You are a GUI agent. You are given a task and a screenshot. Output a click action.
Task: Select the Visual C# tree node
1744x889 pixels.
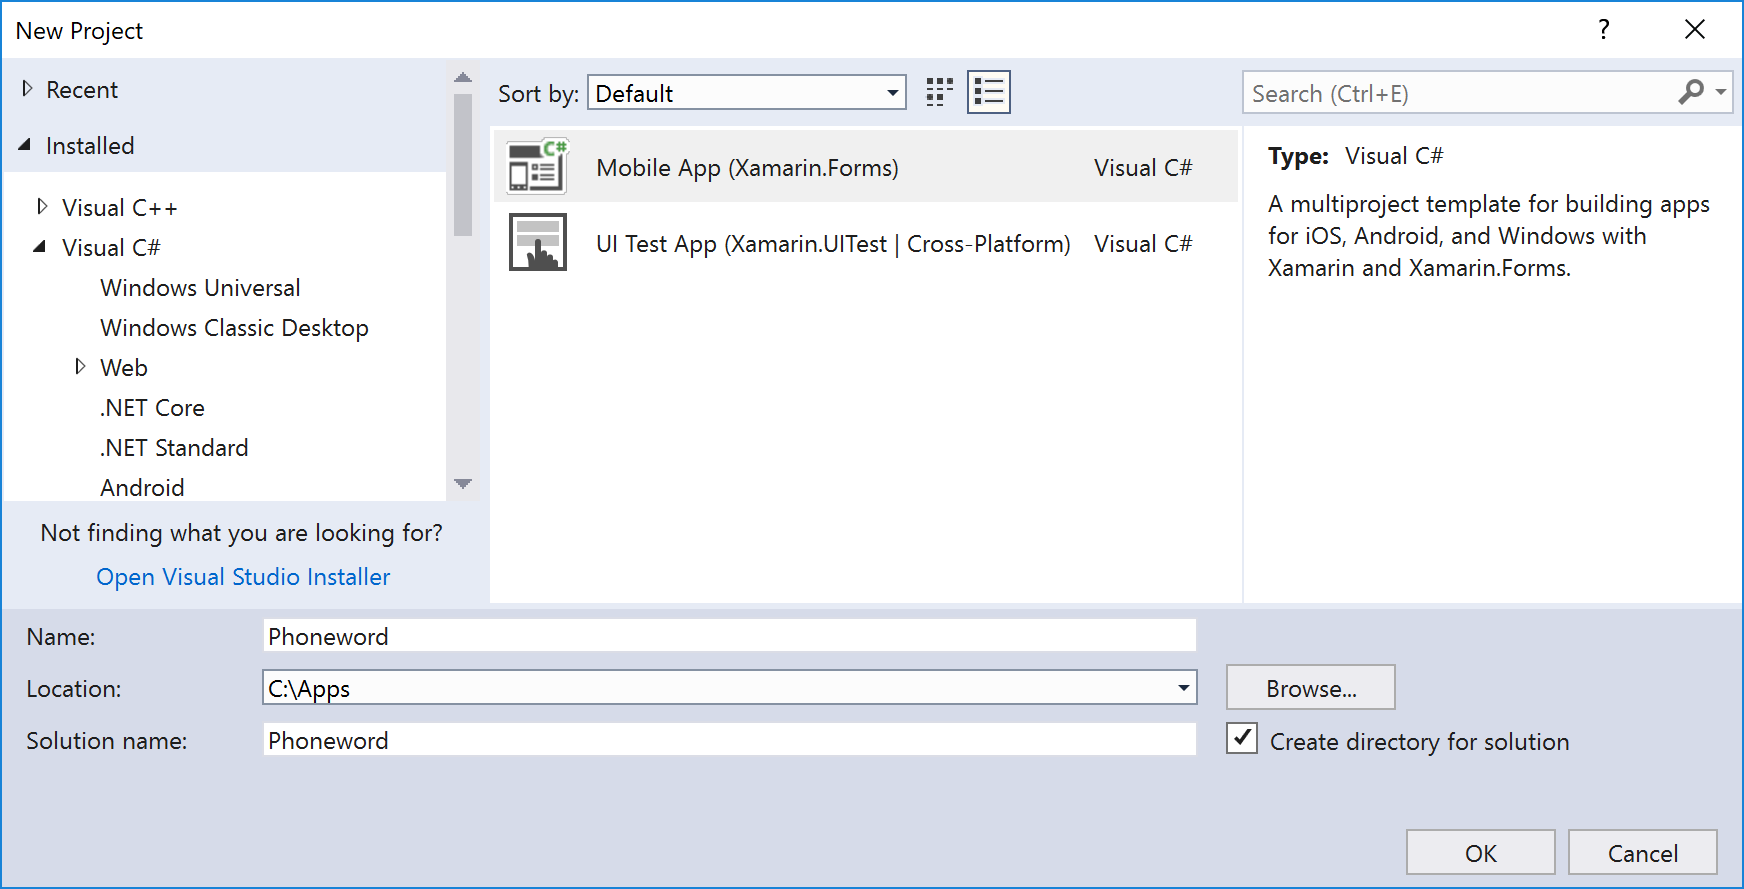click(111, 248)
